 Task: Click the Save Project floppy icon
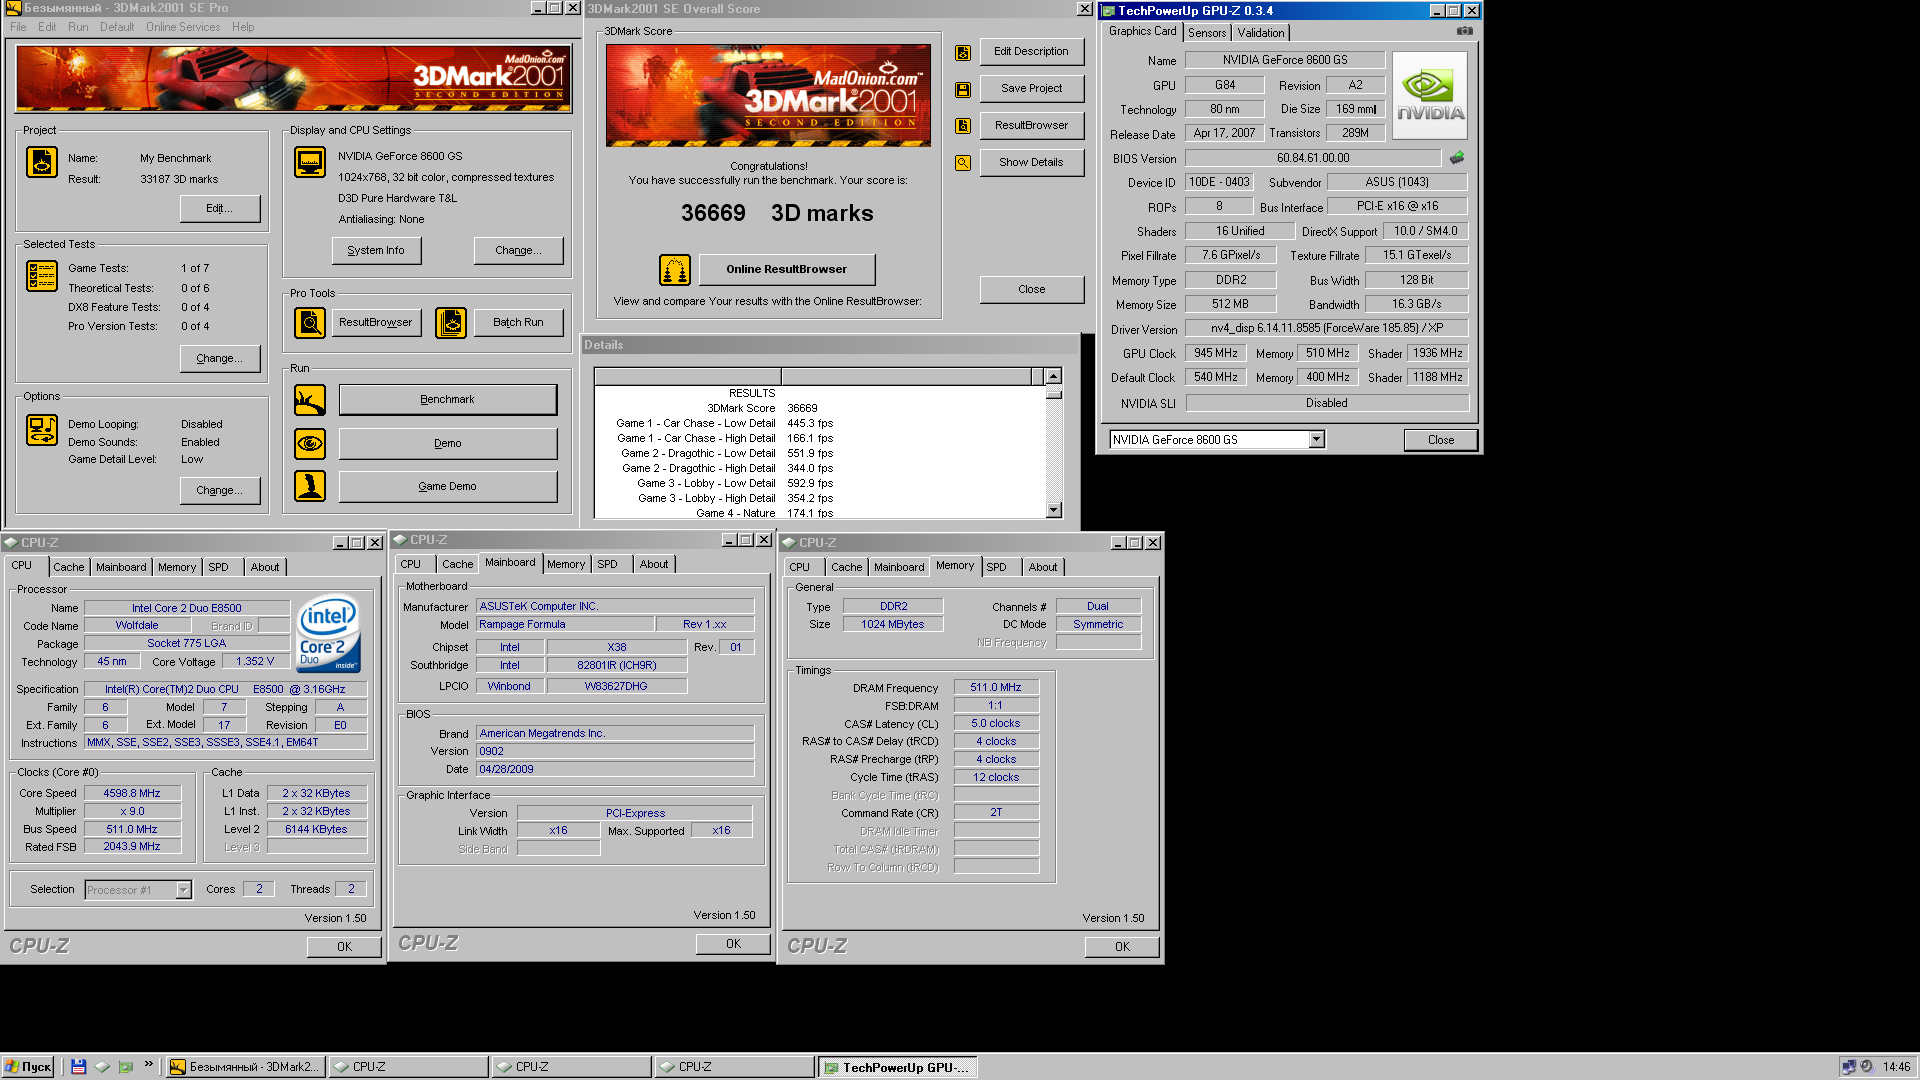pyautogui.click(x=963, y=90)
